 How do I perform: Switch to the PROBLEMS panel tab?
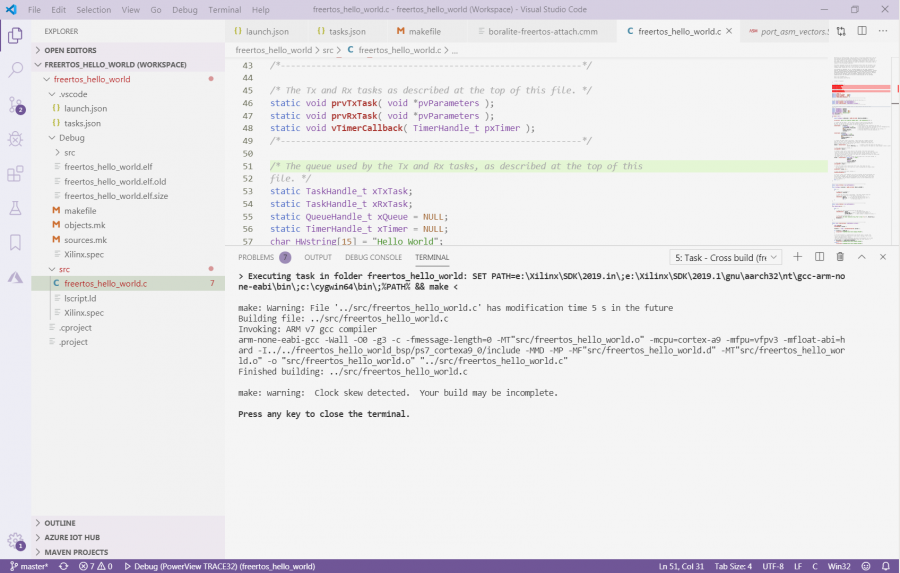[256, 257]
